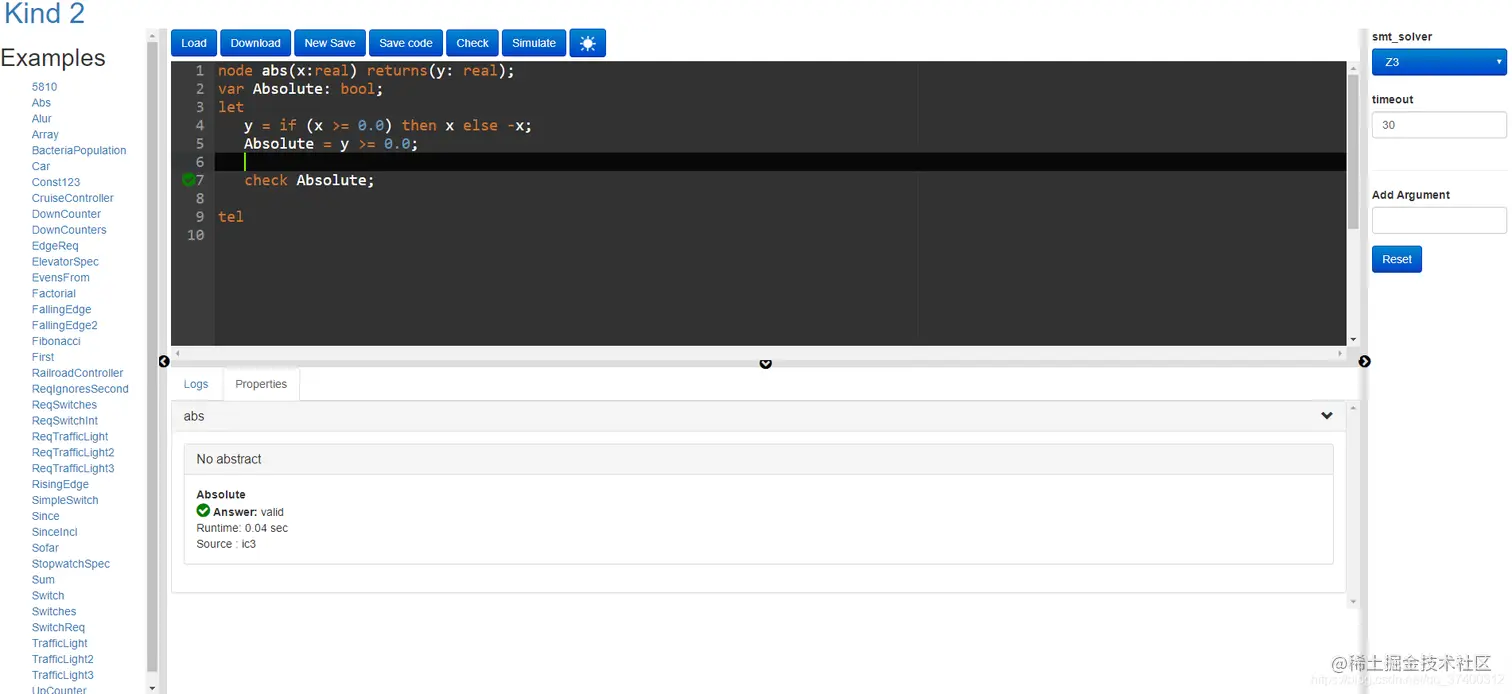Click the Download button

point(255,43)
